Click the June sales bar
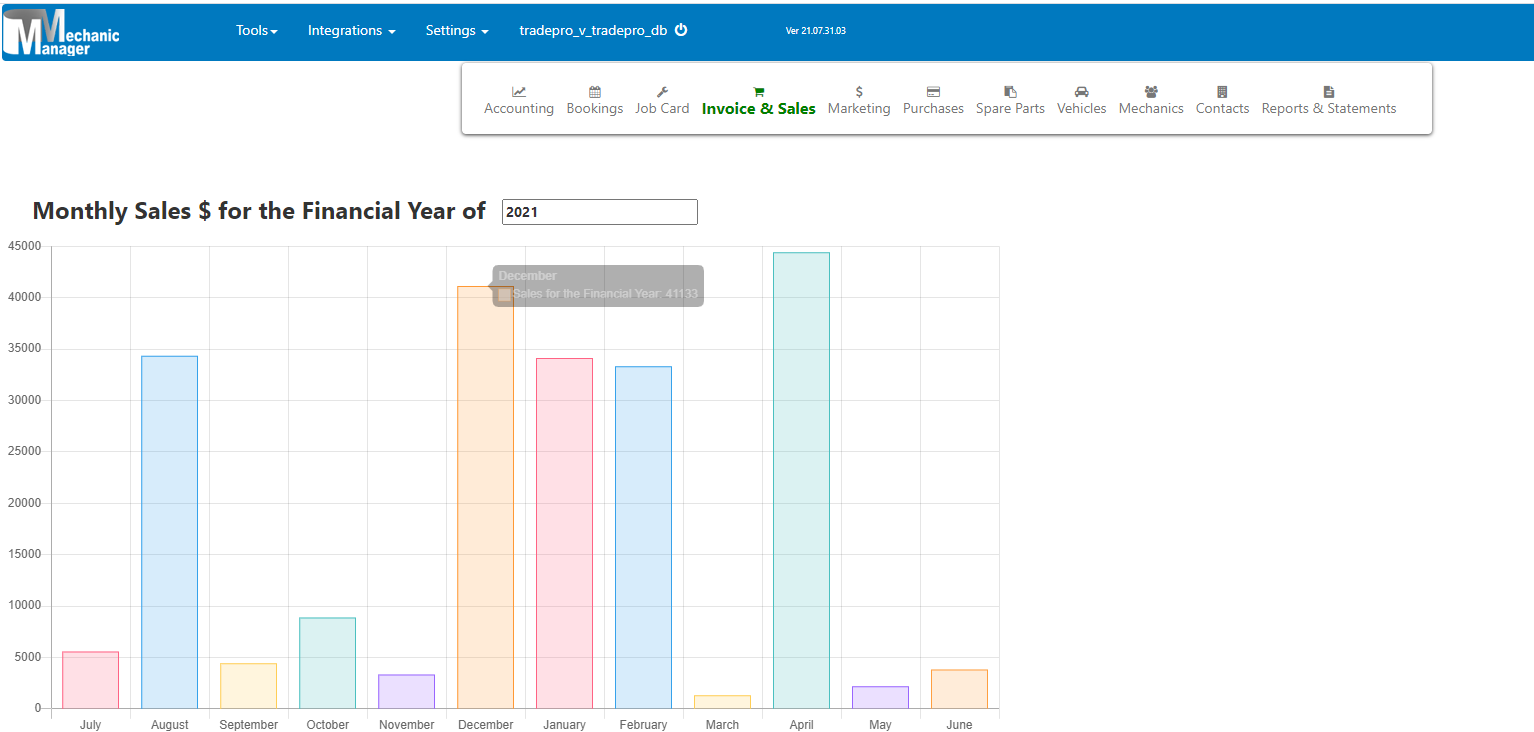Screen dimensions: 1534x732 click(959, 689)
